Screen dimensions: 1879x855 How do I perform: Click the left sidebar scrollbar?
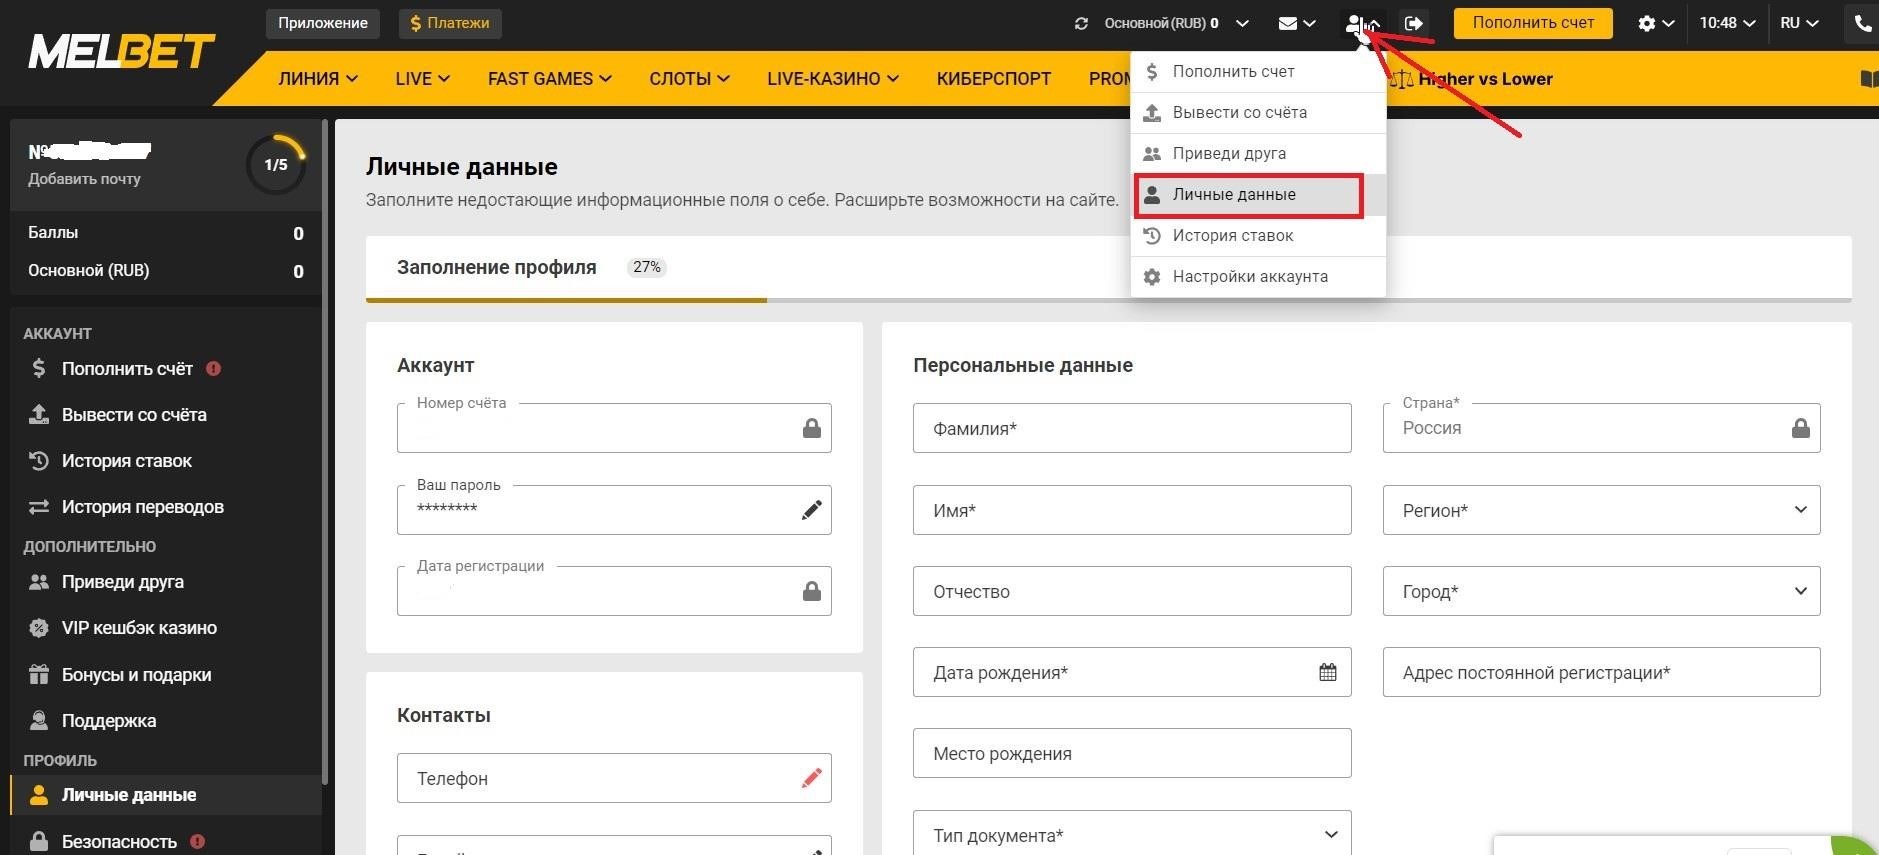pos(325,450)
